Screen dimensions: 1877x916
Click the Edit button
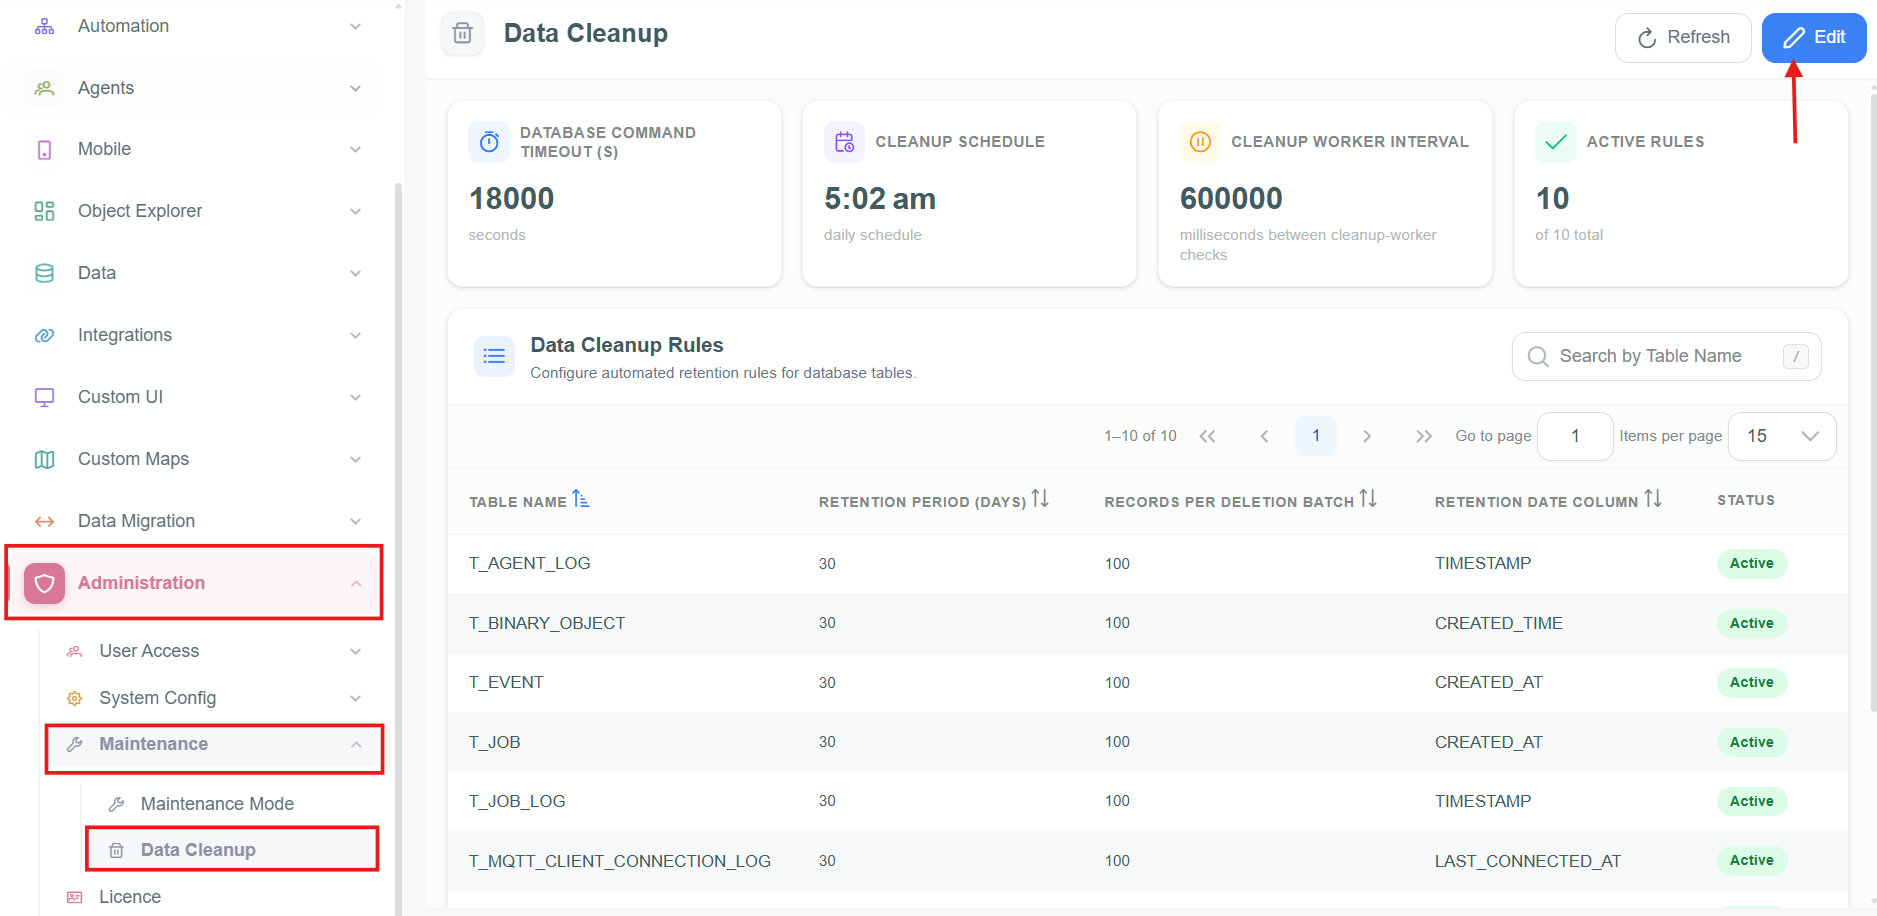coord(1814,38)
